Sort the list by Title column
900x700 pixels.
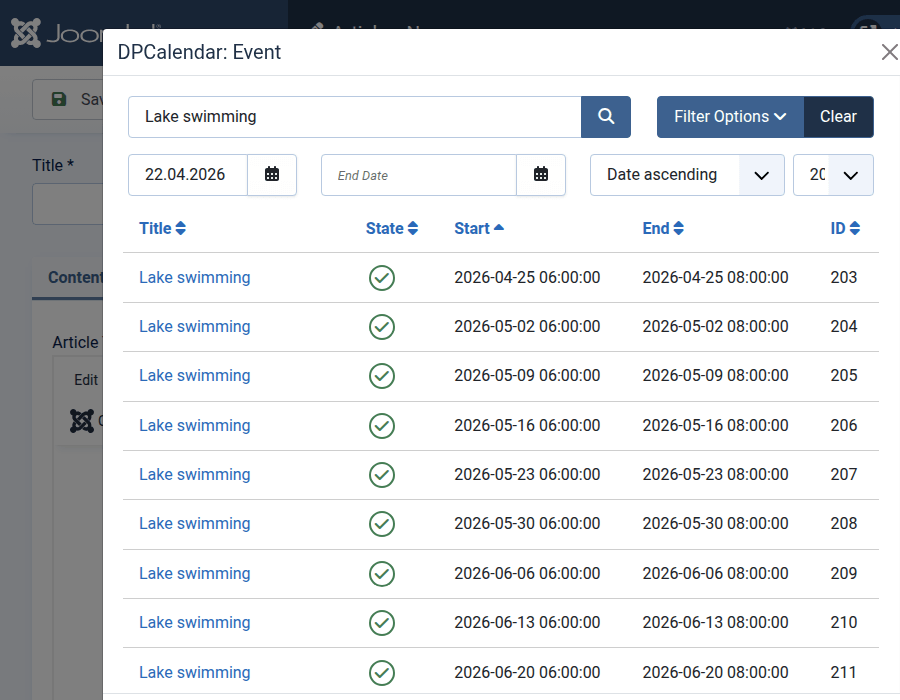pyautogui.click(x=162, y=228)
